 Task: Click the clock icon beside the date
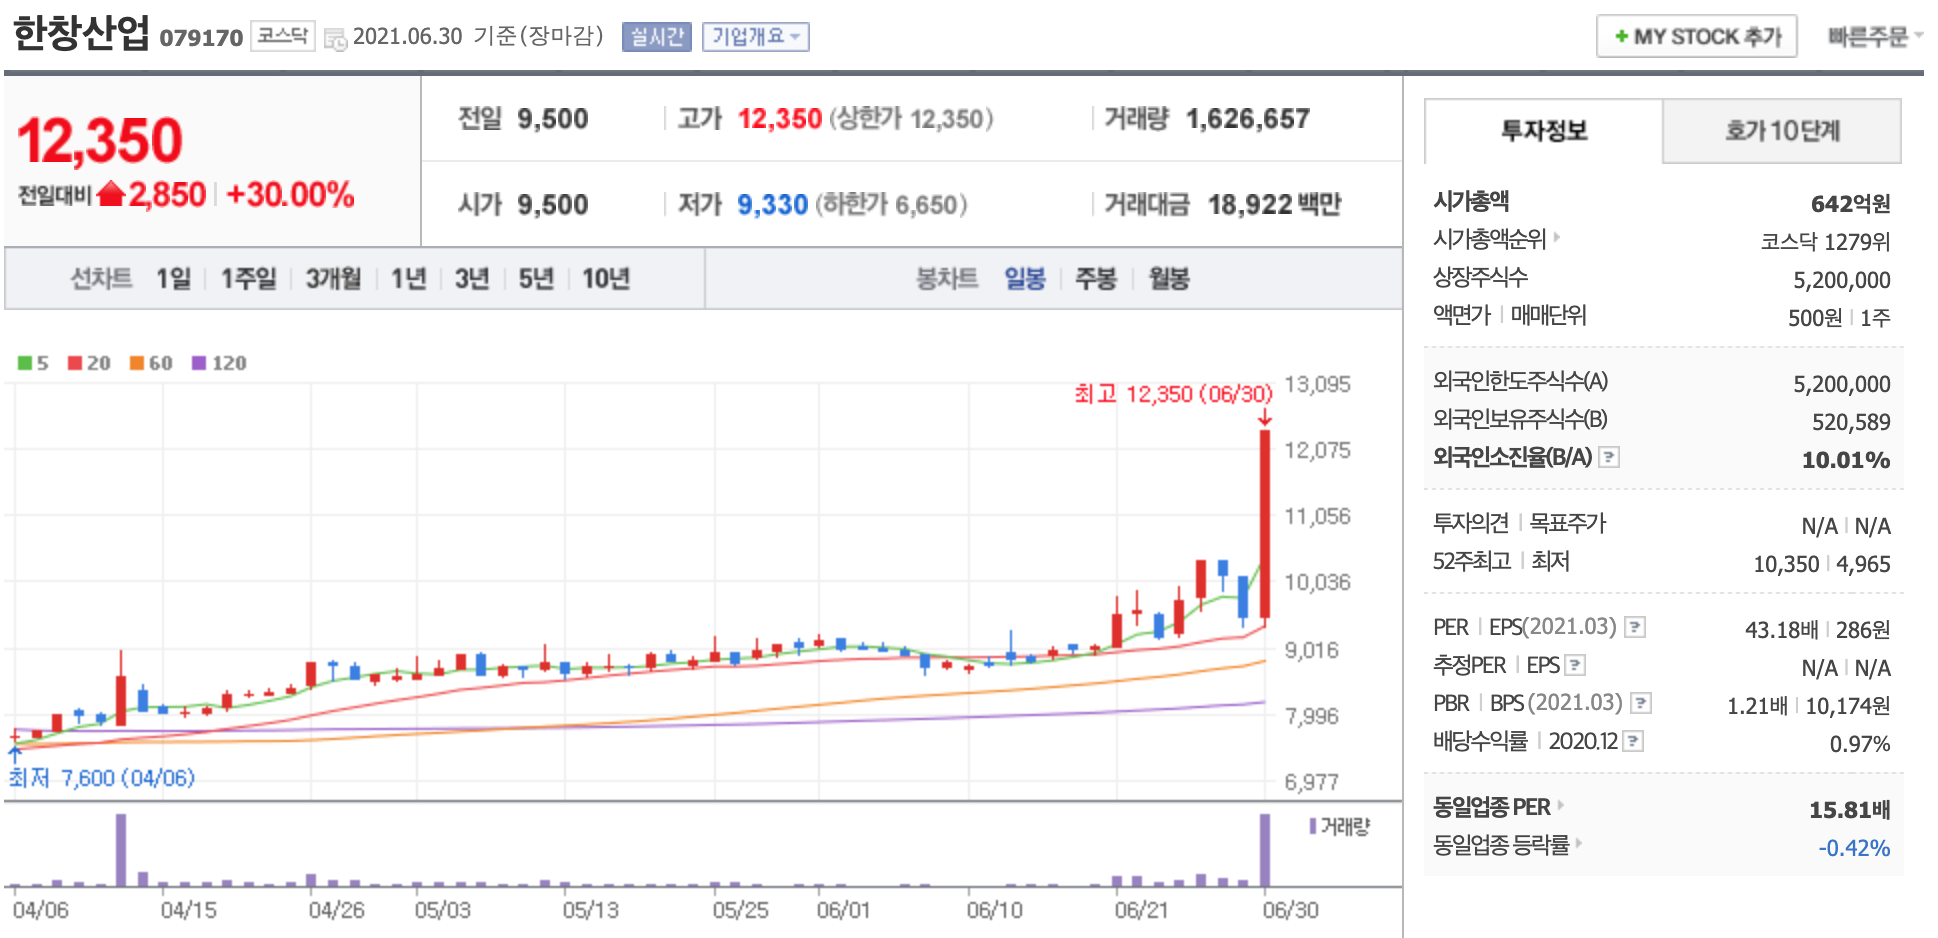click(x=335, y=39)
